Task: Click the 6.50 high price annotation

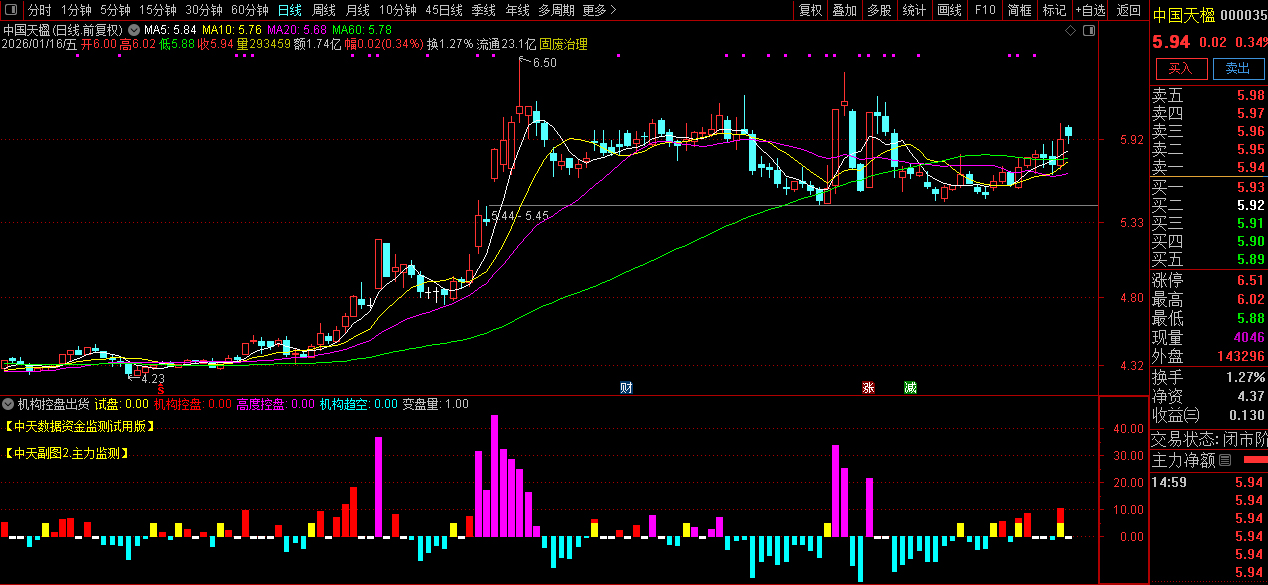Action: tap(544, 63)
